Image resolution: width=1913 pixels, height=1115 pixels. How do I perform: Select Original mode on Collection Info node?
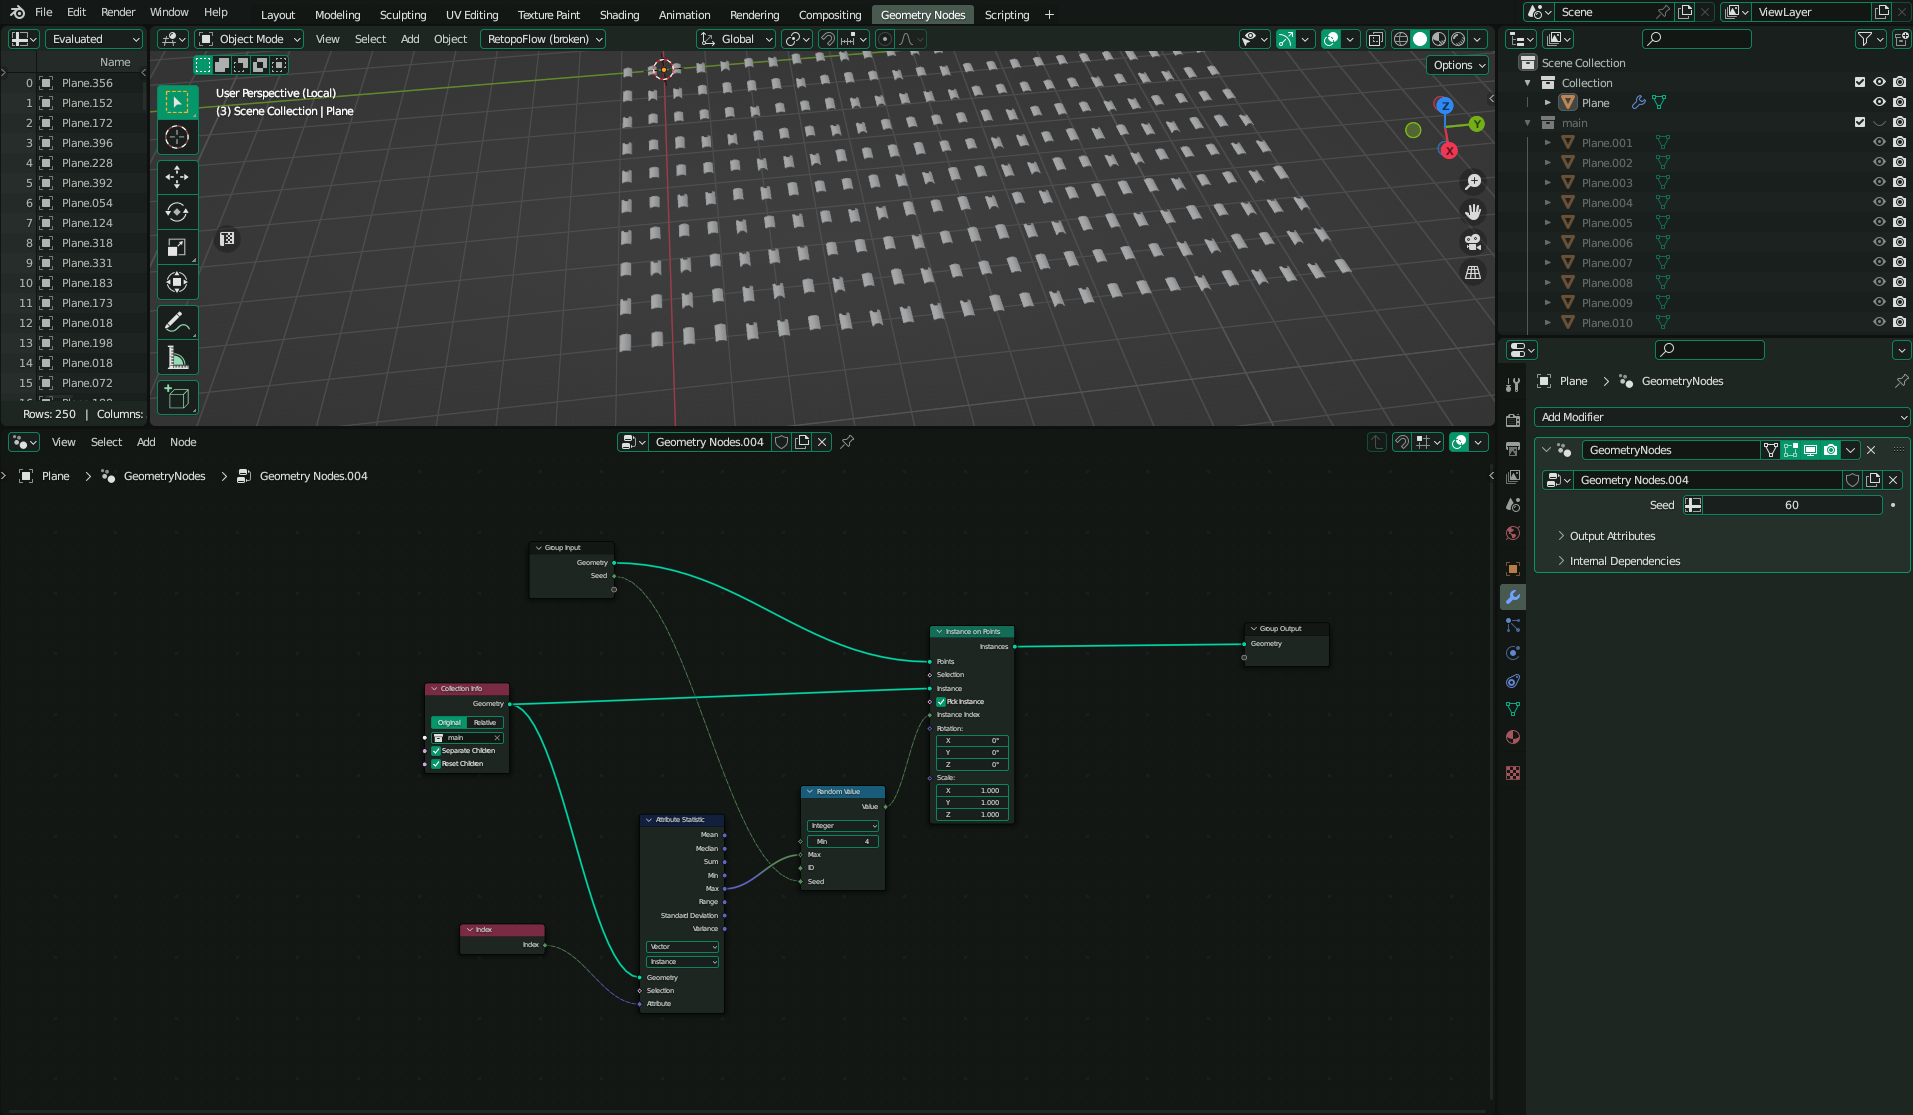449,722
